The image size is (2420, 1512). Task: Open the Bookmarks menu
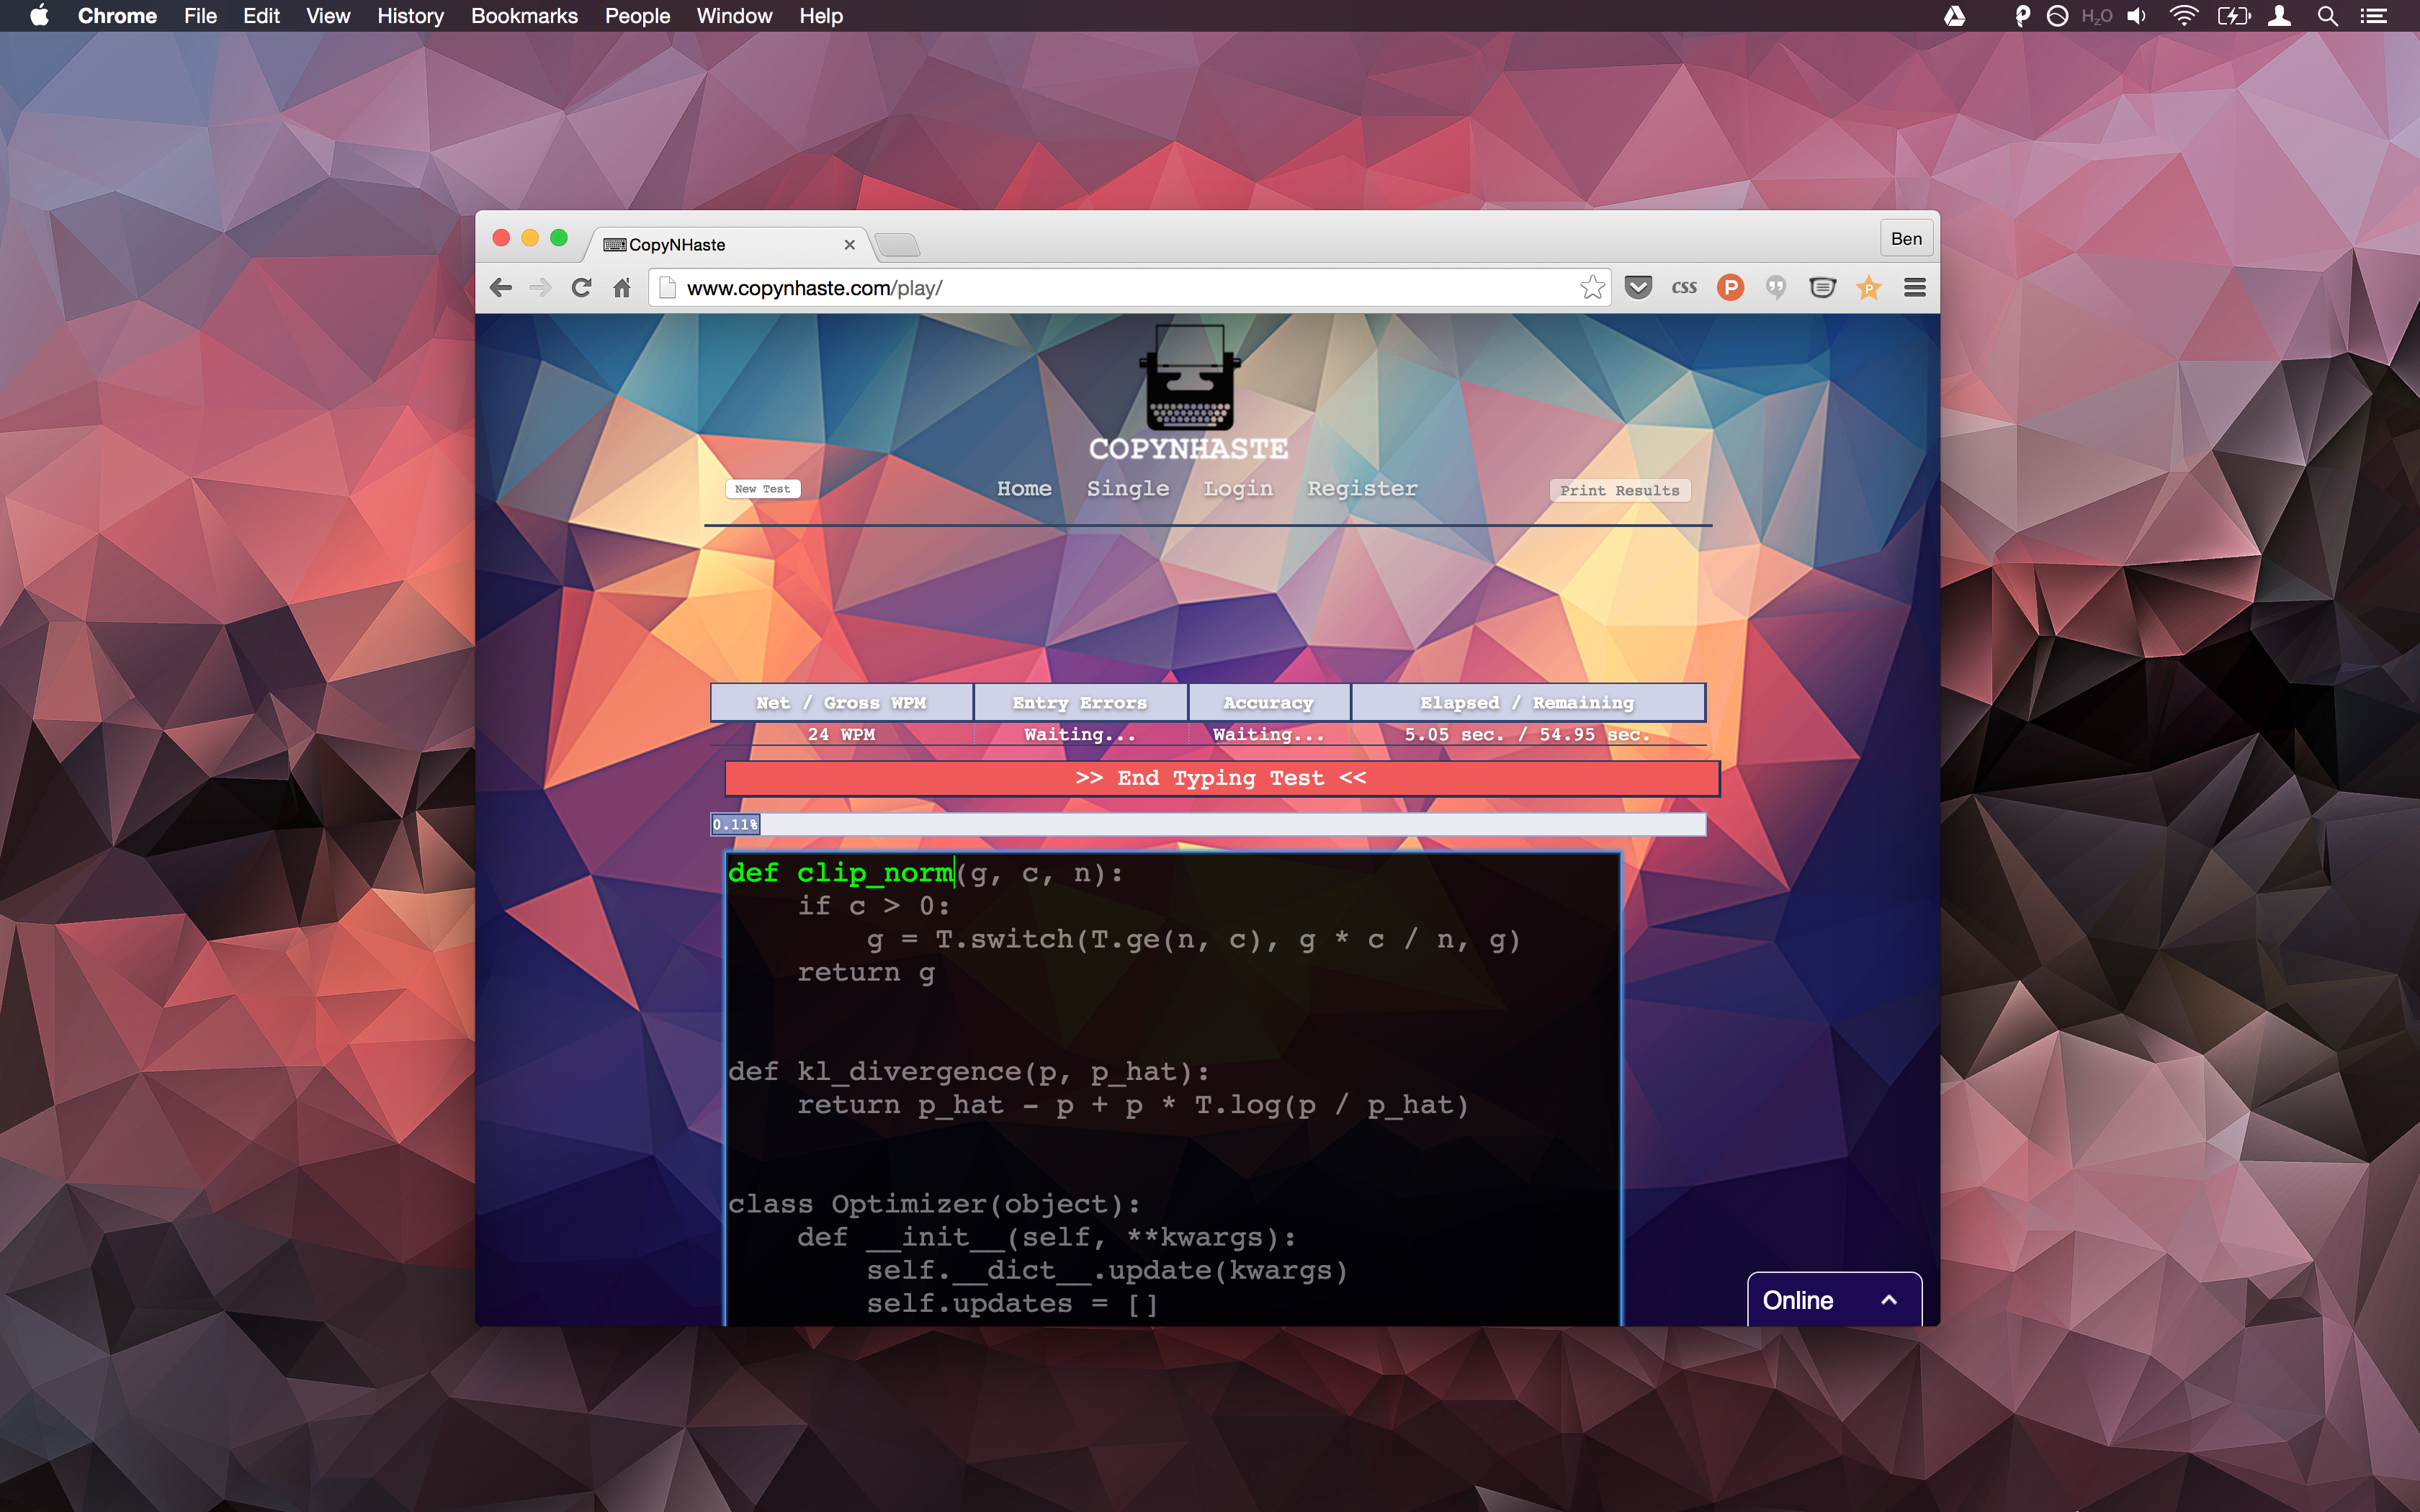click(524, 16)
